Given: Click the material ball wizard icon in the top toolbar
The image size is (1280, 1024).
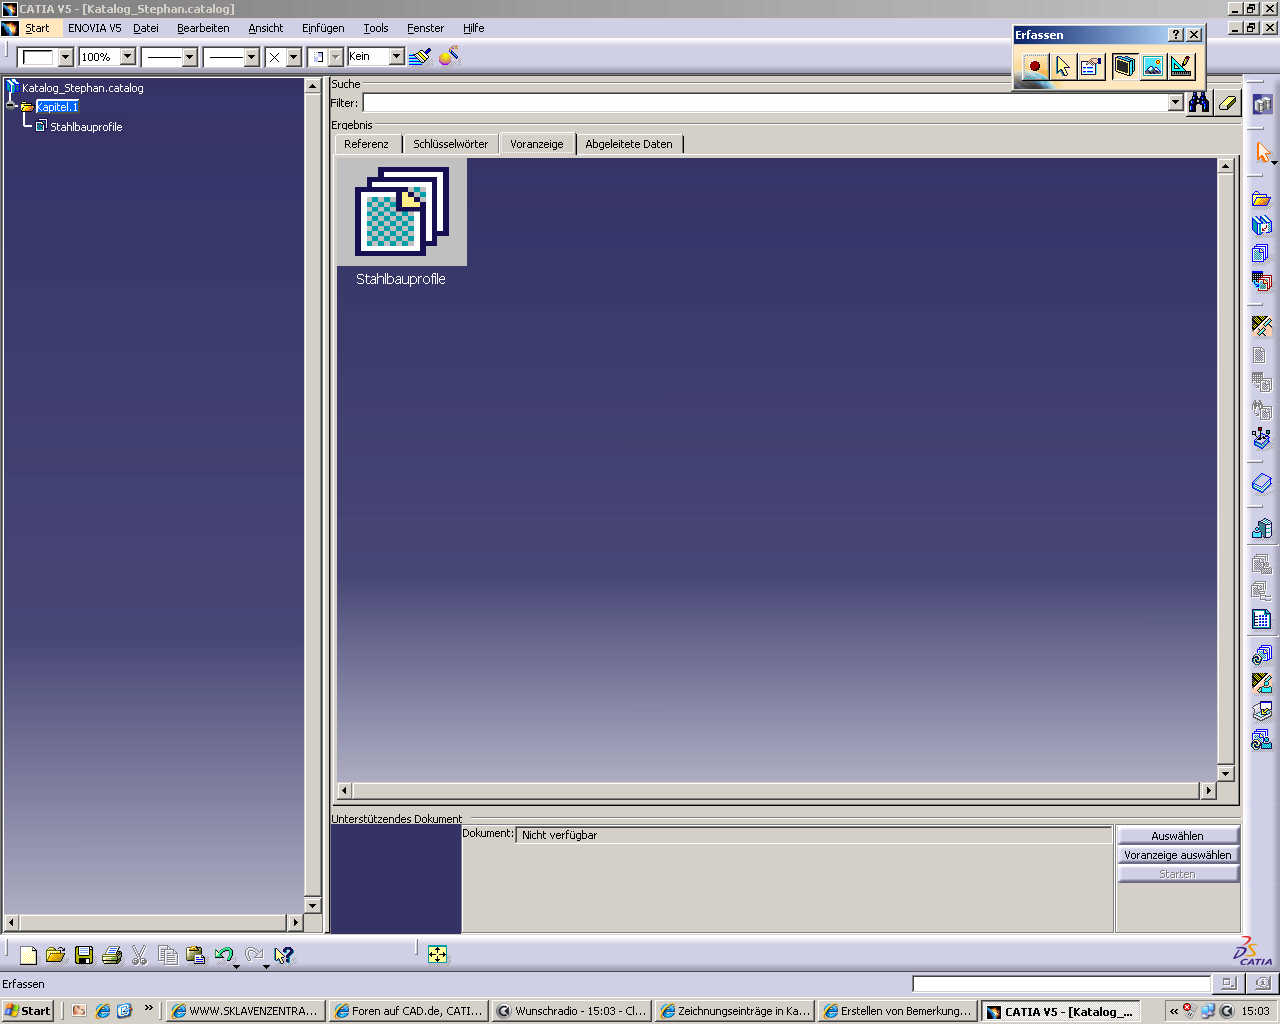Looking at the screenshot, I should (449, 57).
